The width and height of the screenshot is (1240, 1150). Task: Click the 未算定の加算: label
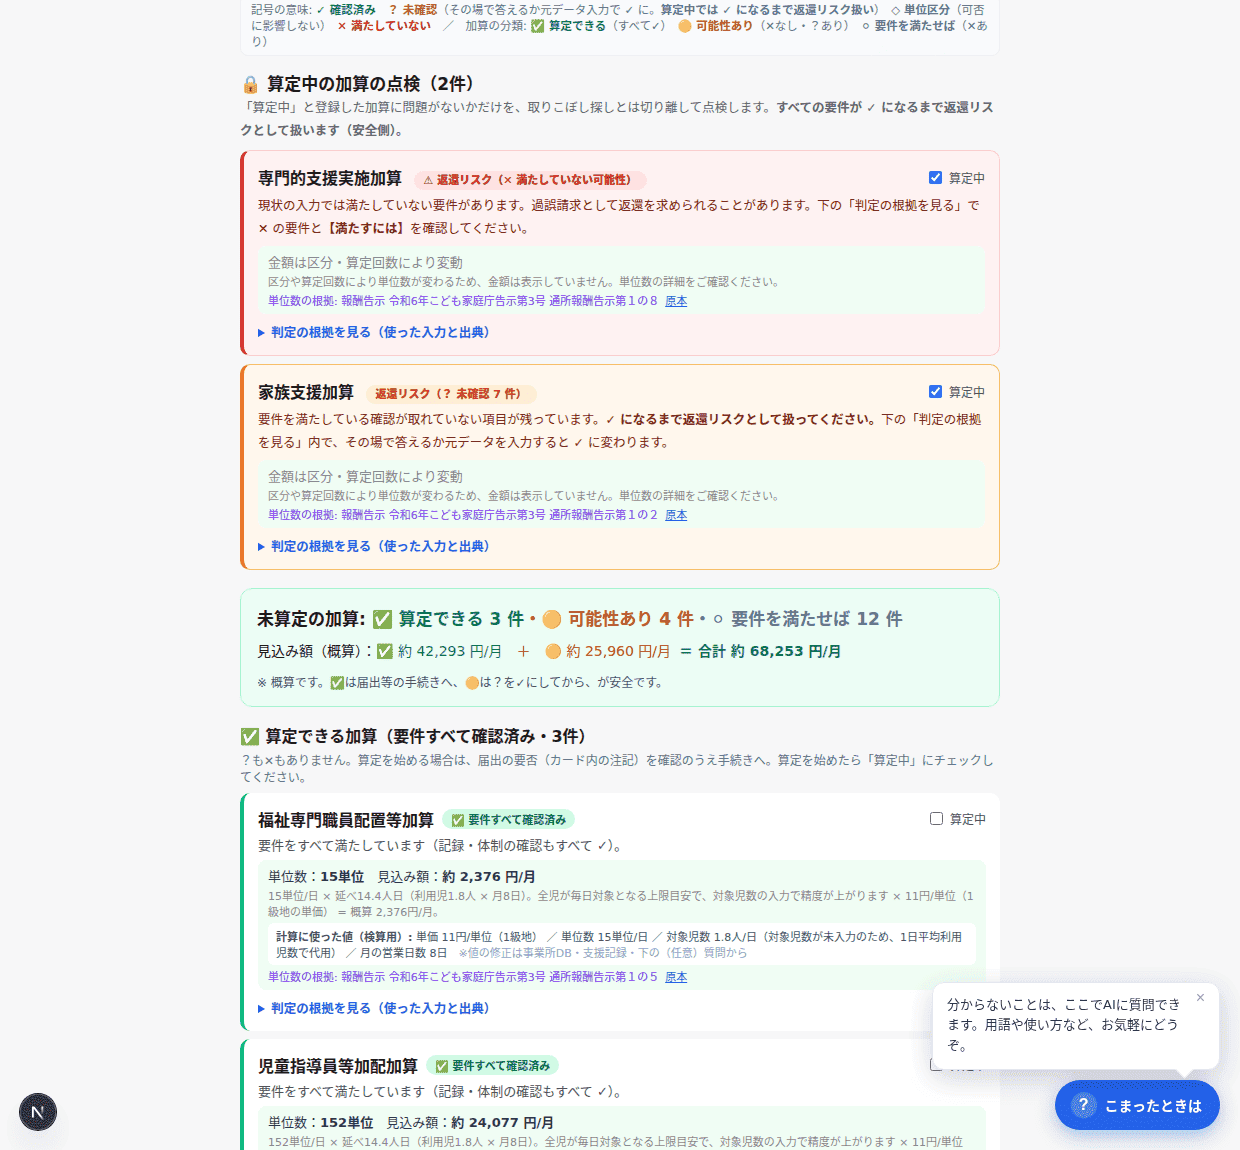pyautogui.click(x=311, y=619)
